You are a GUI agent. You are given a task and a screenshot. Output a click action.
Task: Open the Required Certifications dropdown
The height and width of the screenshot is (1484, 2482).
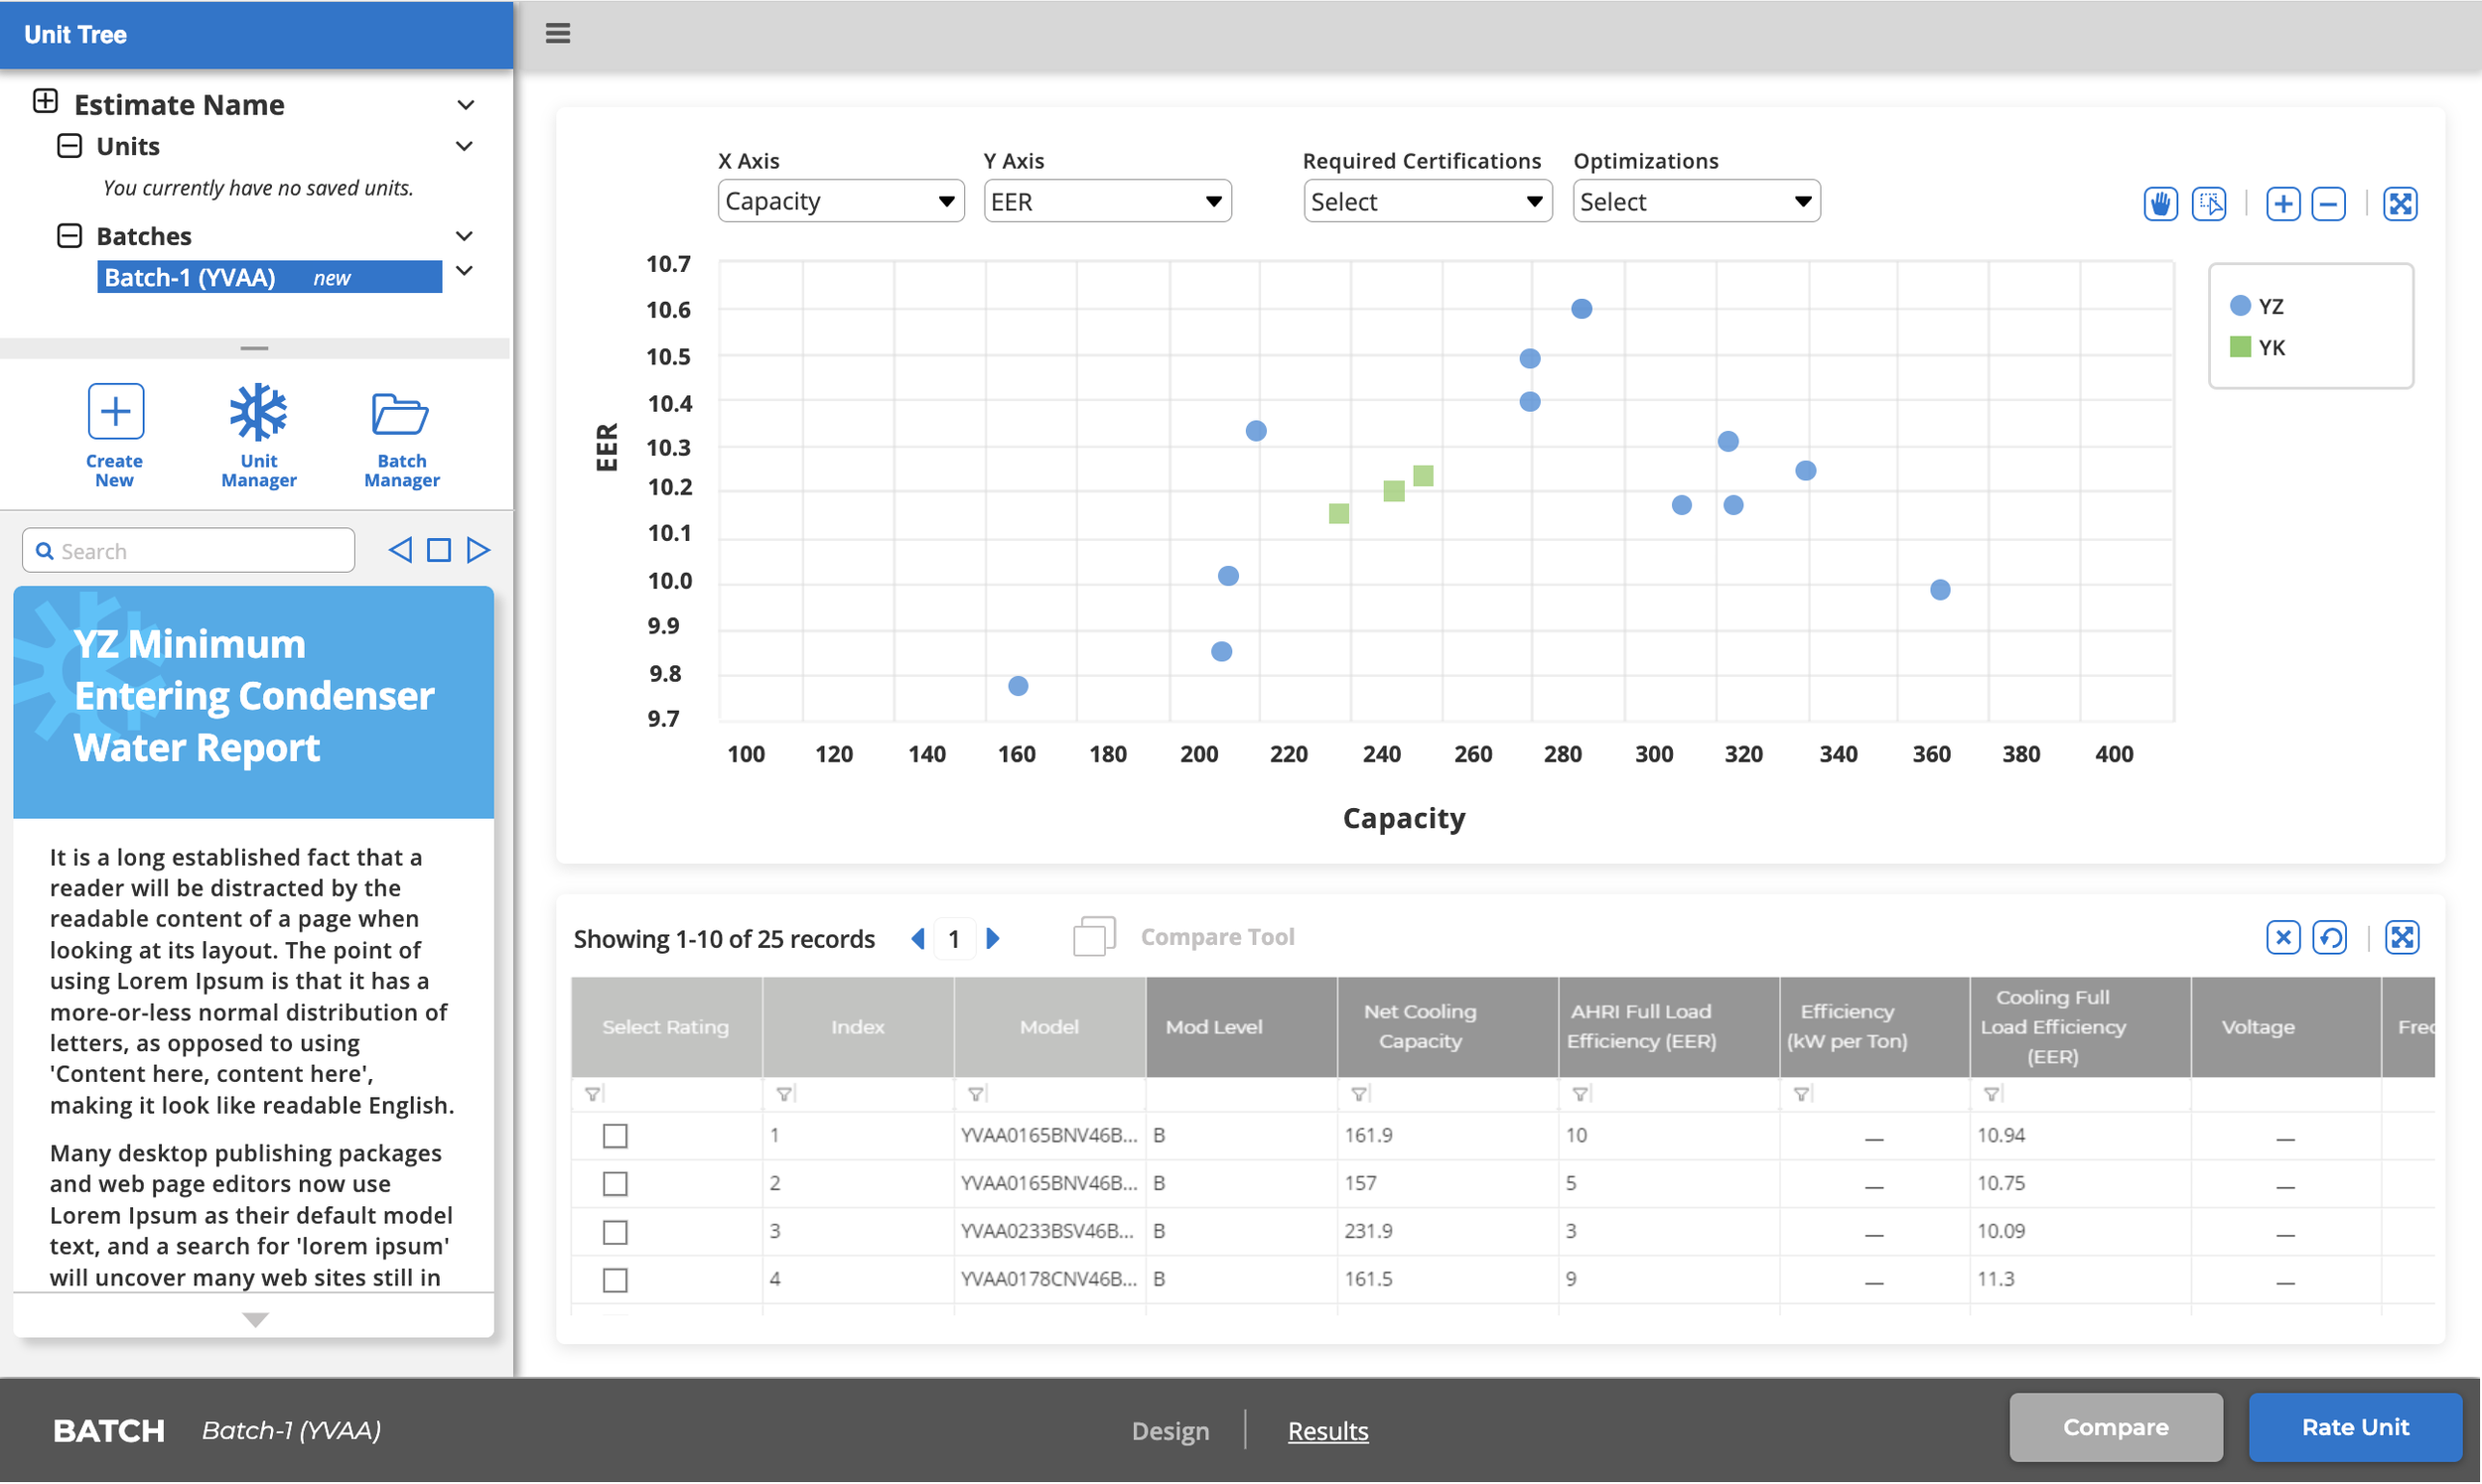click(1427, 201)
